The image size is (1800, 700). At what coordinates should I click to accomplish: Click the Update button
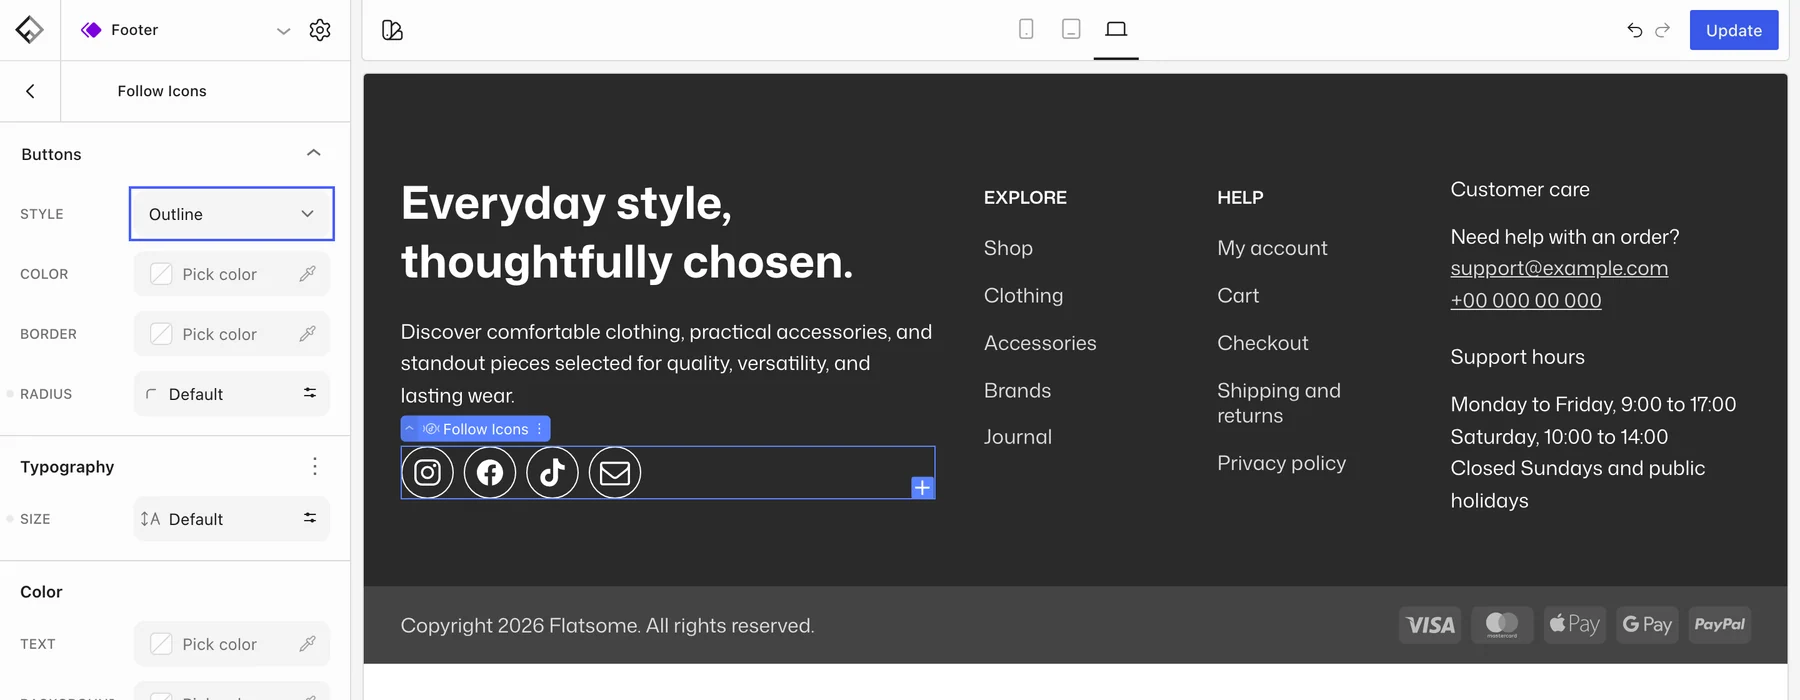[x=1734, y=30]
